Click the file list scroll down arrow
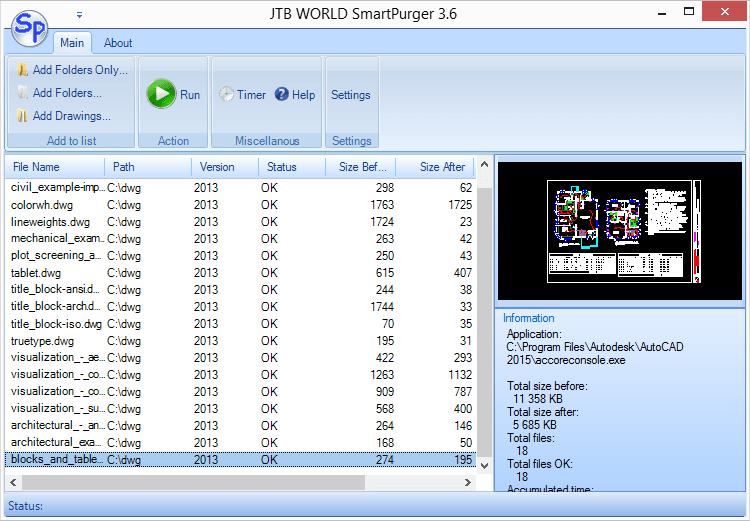 coord(484,466)
